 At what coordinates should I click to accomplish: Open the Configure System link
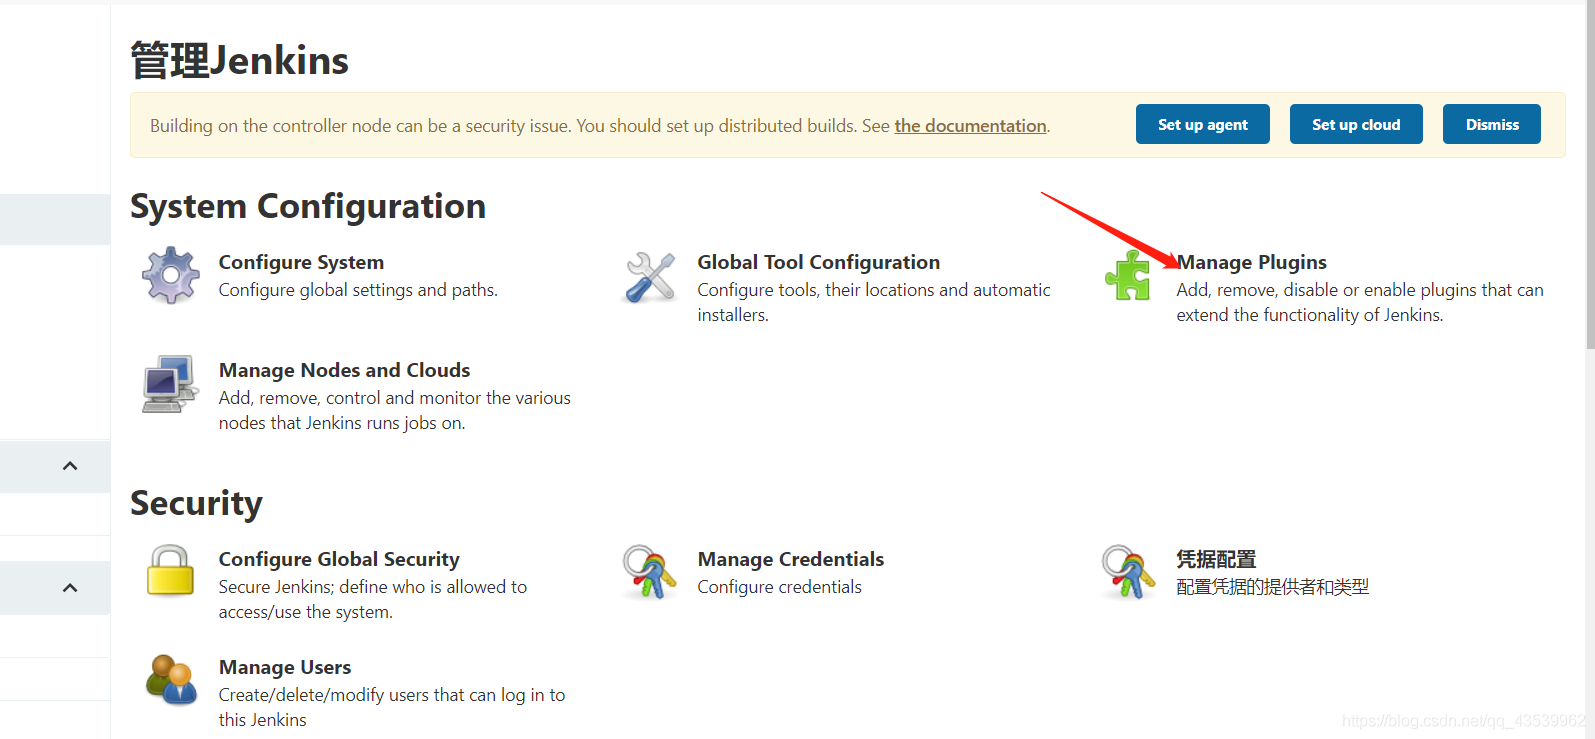click(x=301, y=262)
